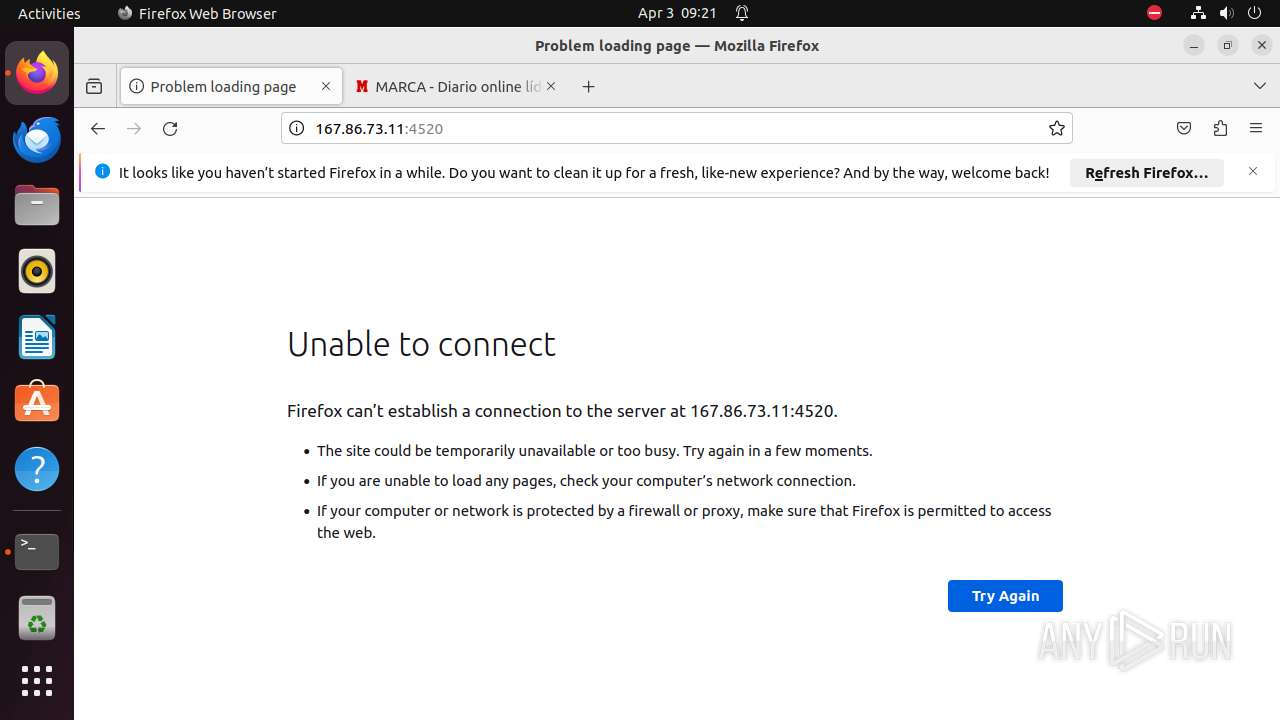Viewport: 1280px width, 720px height.
Task: Open the Extensions puzzle icon
Action: [x=1220, y=129]
